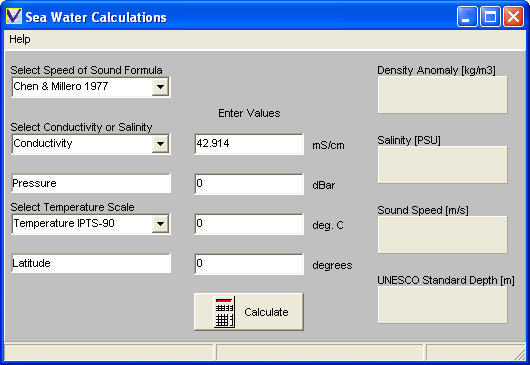Viewport: 530px width, 365px height.
Task: Click the Pressure label box
Action: [91, 184]
